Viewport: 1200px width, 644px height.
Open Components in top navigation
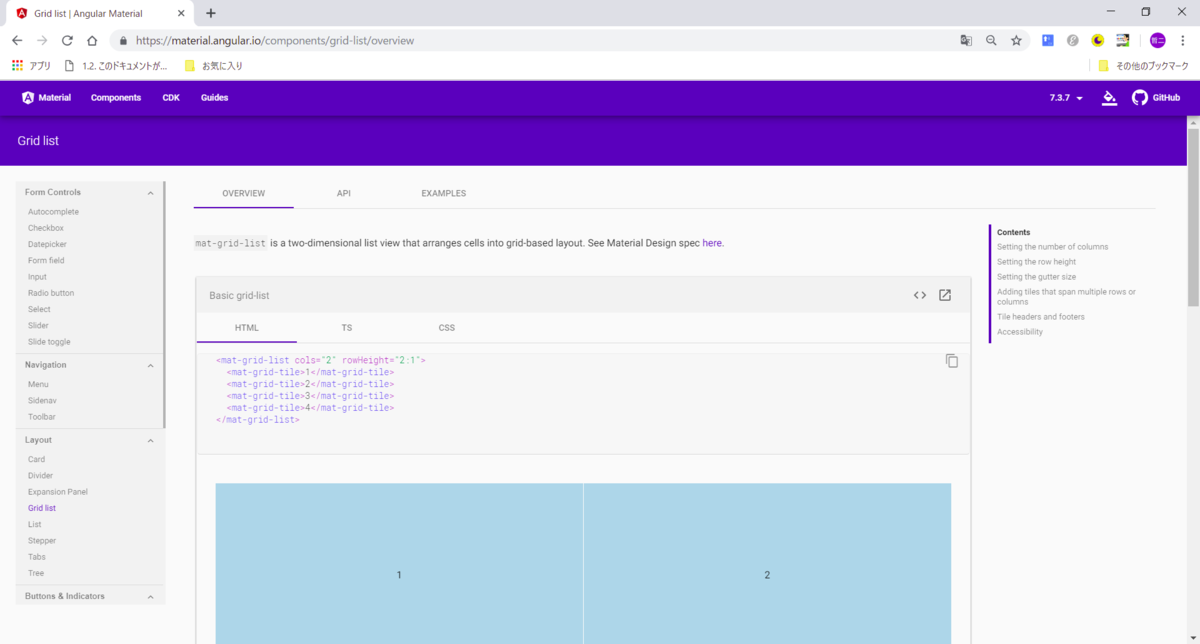pyautogui.click(x=116, y=98)
